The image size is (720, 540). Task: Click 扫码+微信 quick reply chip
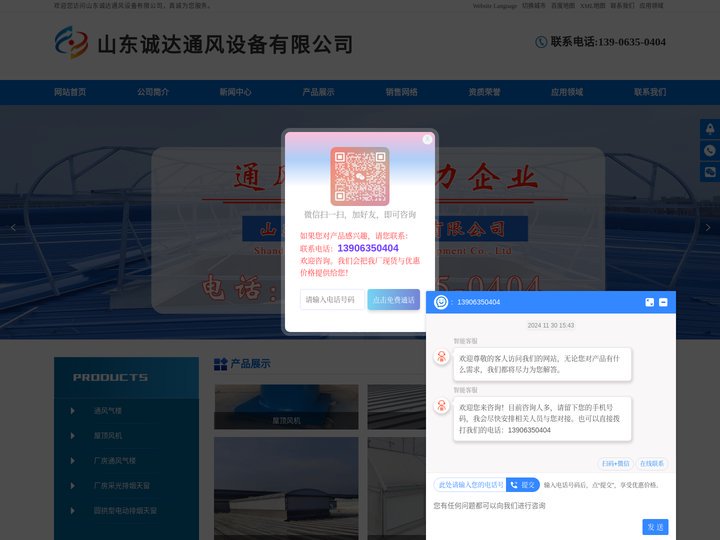click(x=615, y=463)
